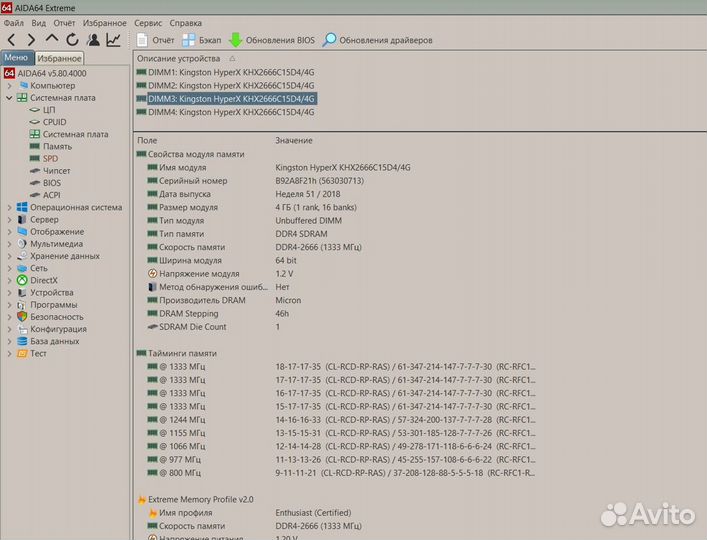Collapse the Системная плата tree node

(x=9, y=98)
